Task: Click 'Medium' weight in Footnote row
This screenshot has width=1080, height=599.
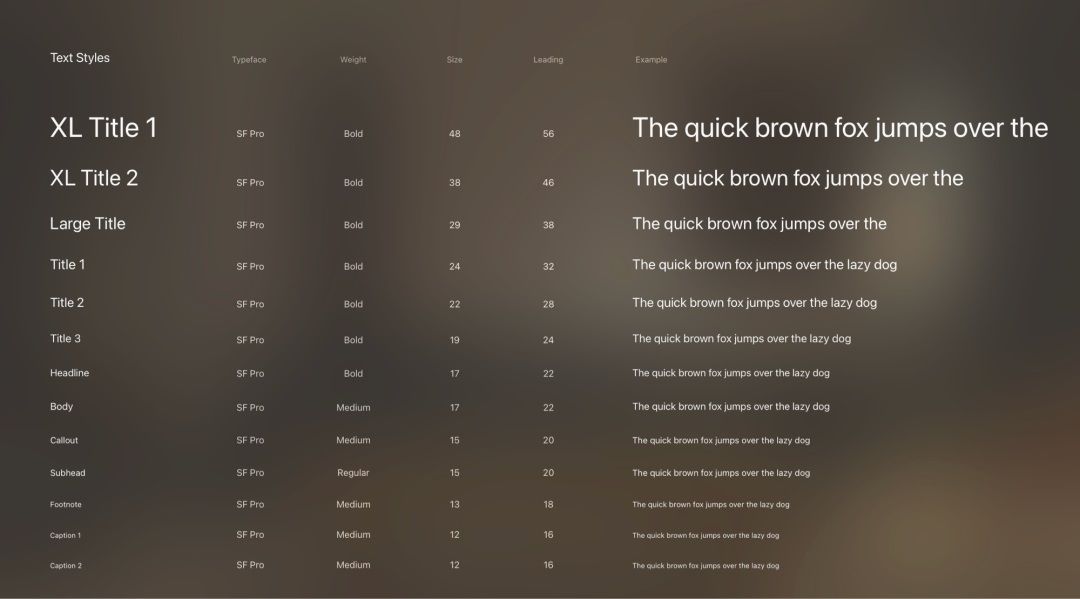Action: [x=353, y=504]
